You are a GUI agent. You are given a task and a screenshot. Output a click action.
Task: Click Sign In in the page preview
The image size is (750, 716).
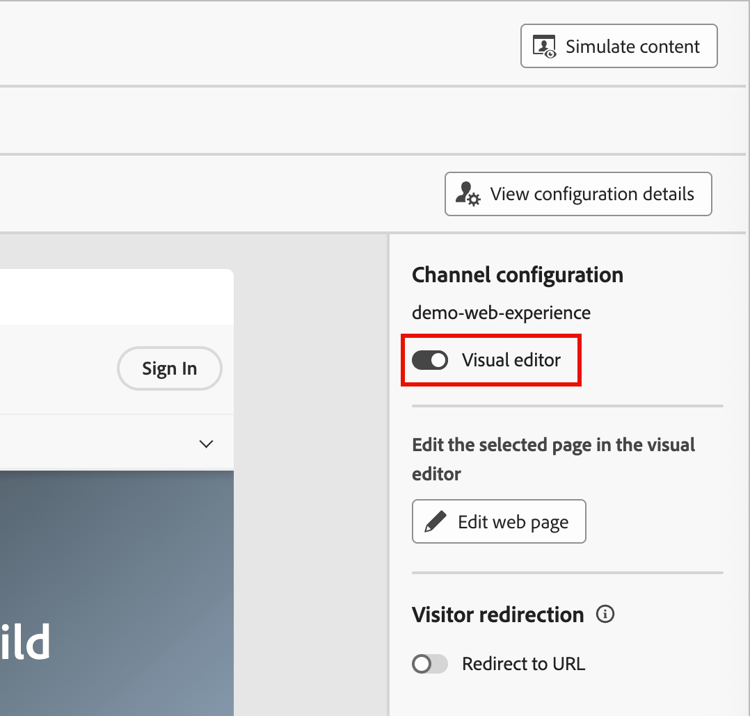click(x=169, y=368)
